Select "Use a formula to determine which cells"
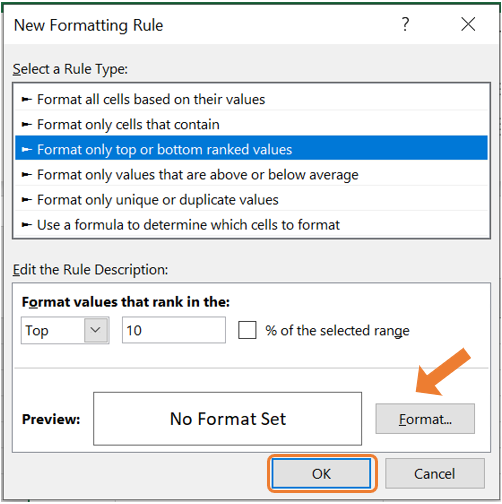Screen dimensions: 502x504 click(251, 225)
